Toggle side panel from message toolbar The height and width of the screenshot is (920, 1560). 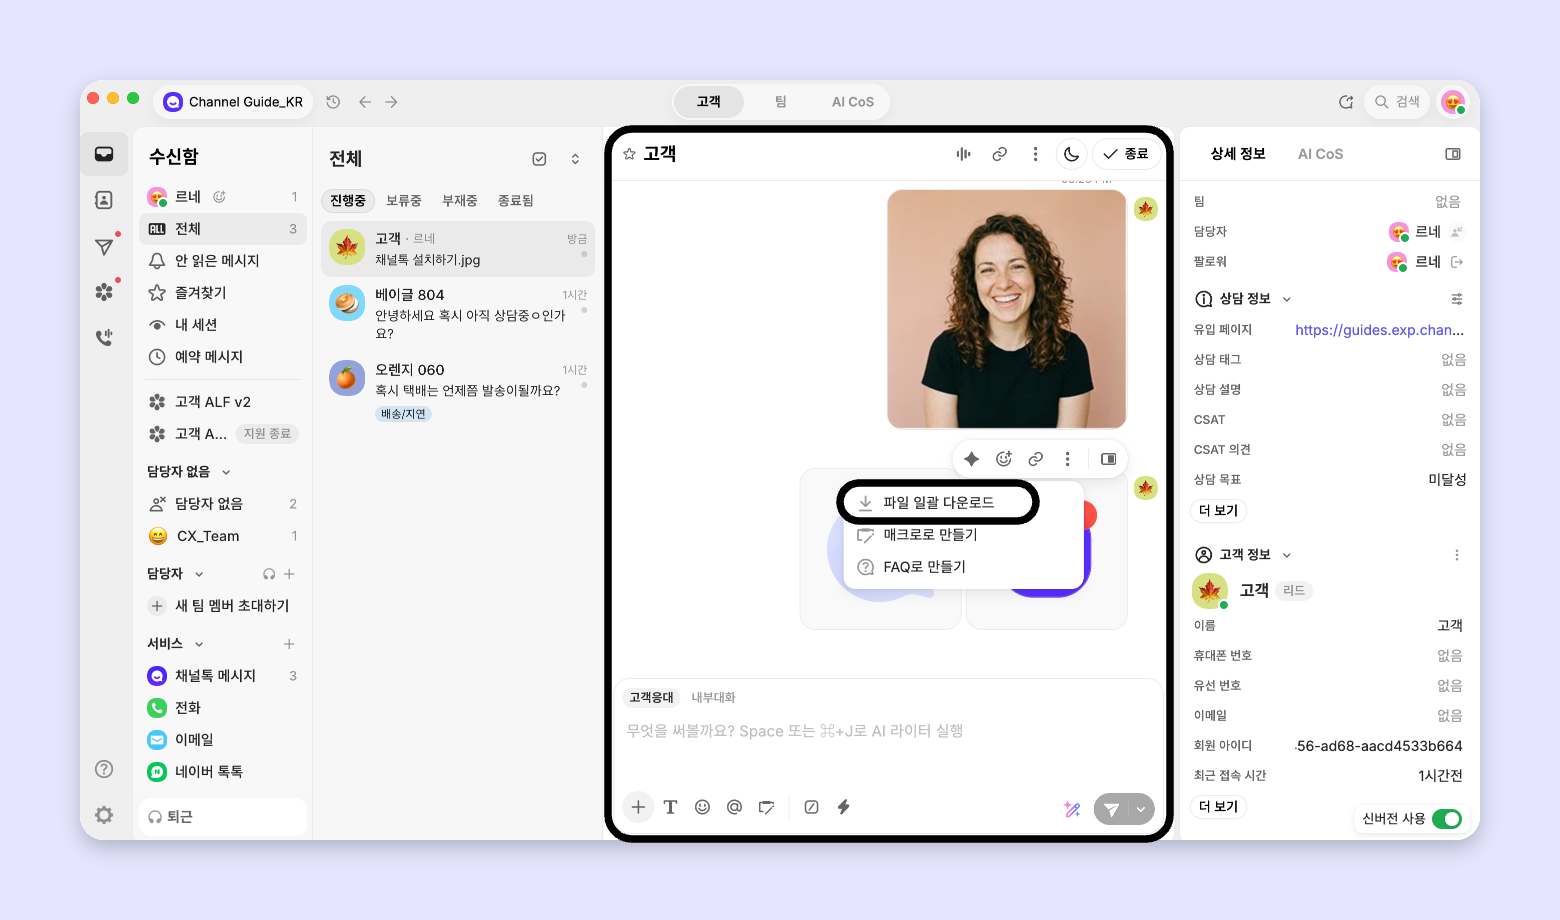point(1108,459)
